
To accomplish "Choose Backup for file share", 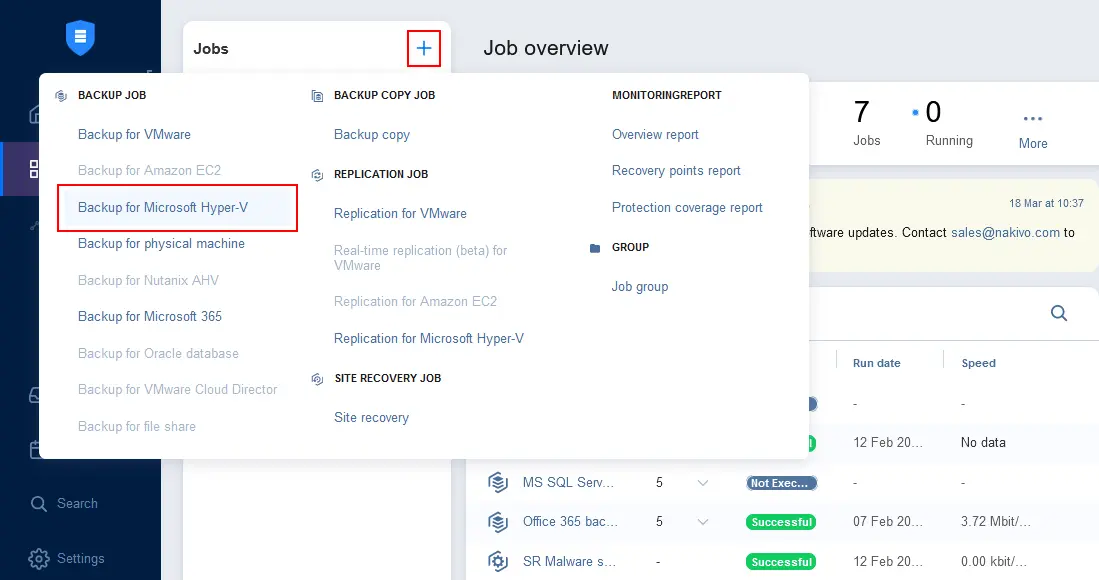I will point(137,427).
